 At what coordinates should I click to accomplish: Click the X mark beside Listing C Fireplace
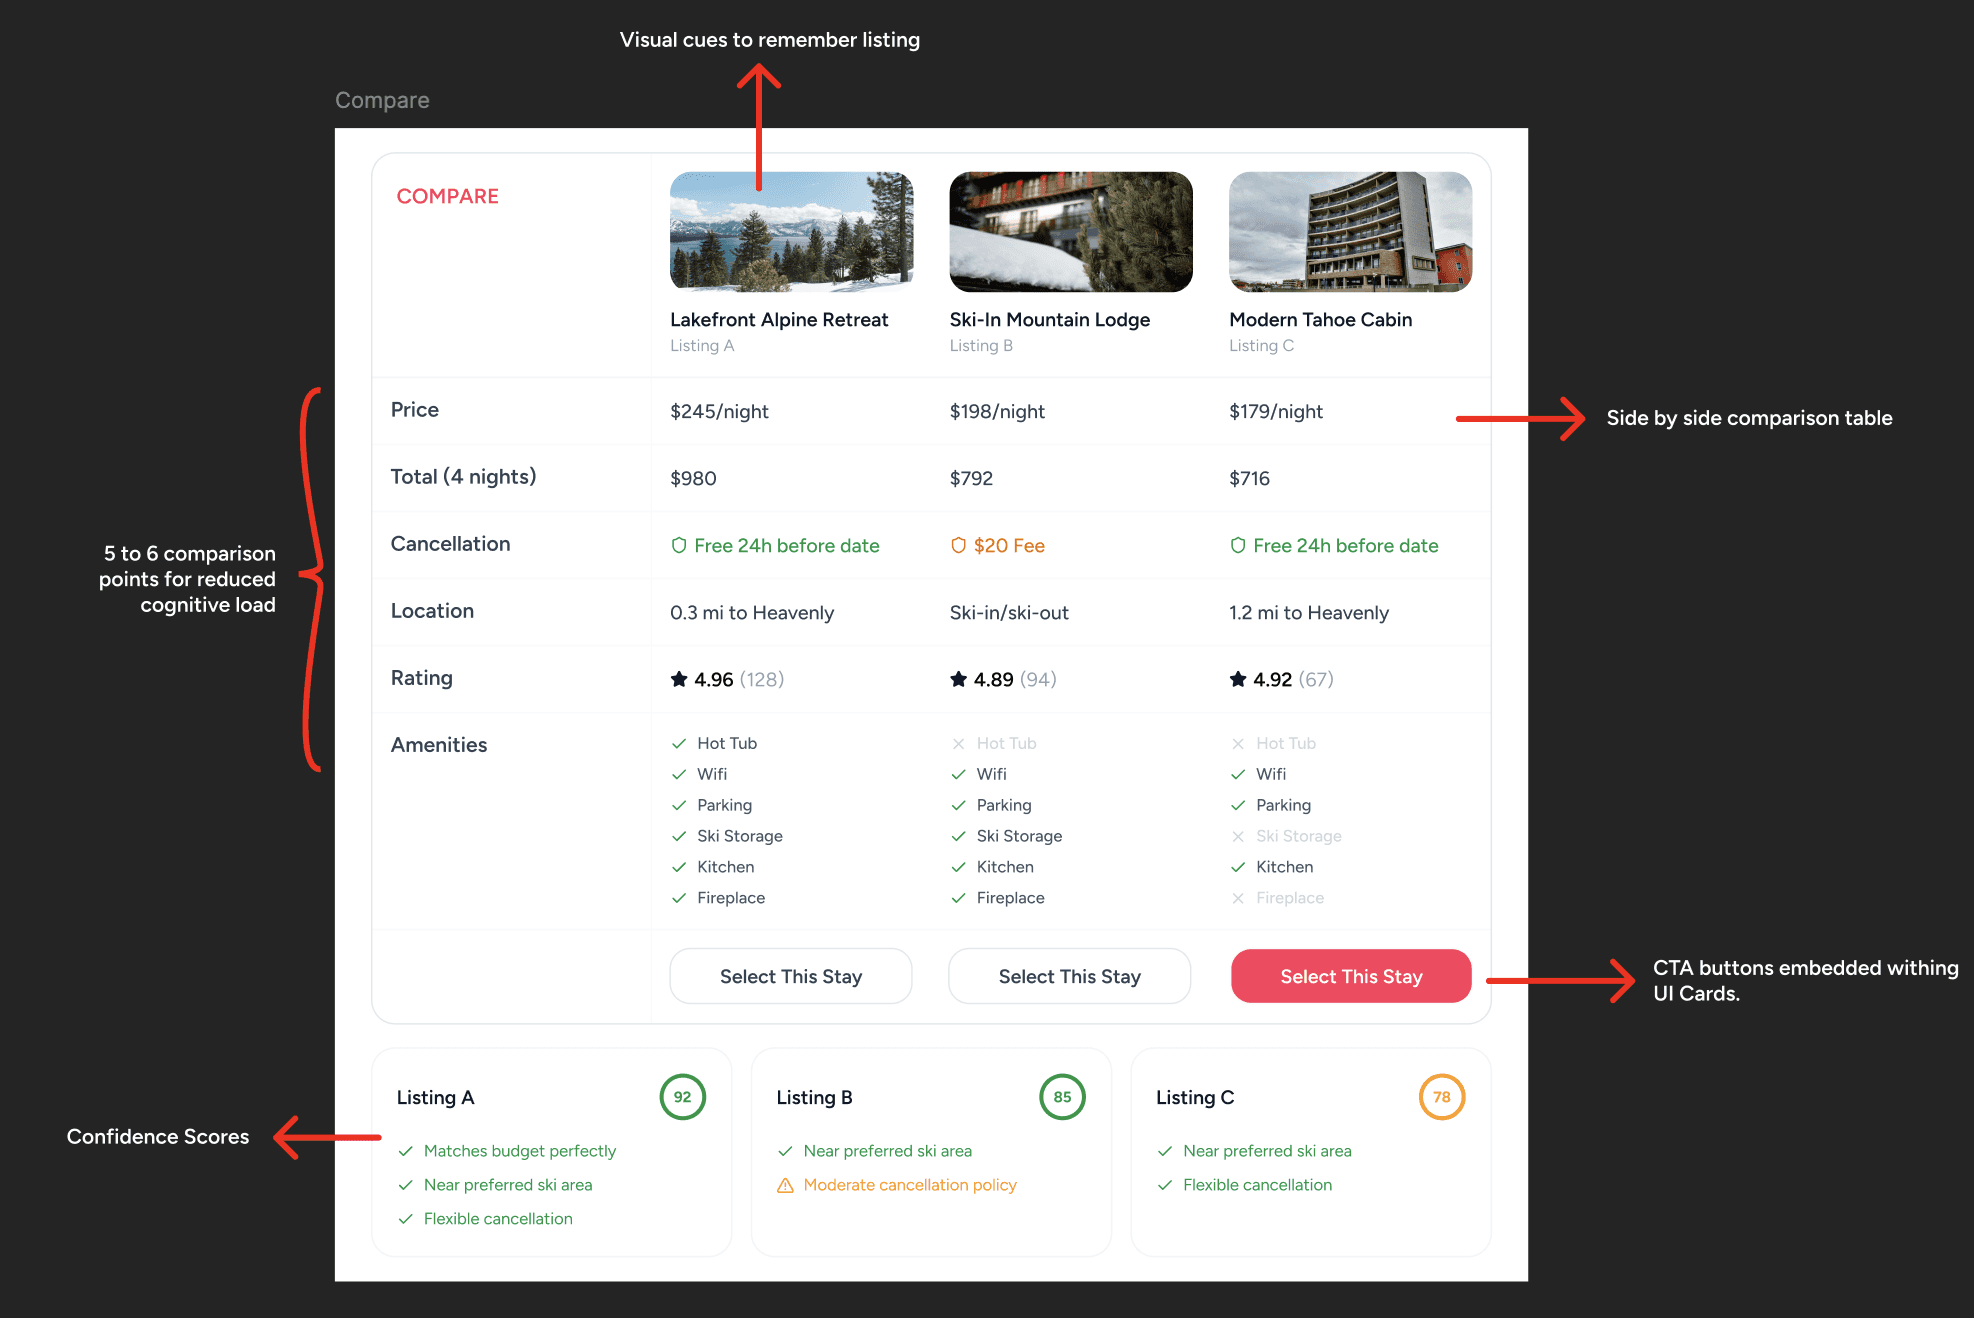click(x=1238, y=898)
